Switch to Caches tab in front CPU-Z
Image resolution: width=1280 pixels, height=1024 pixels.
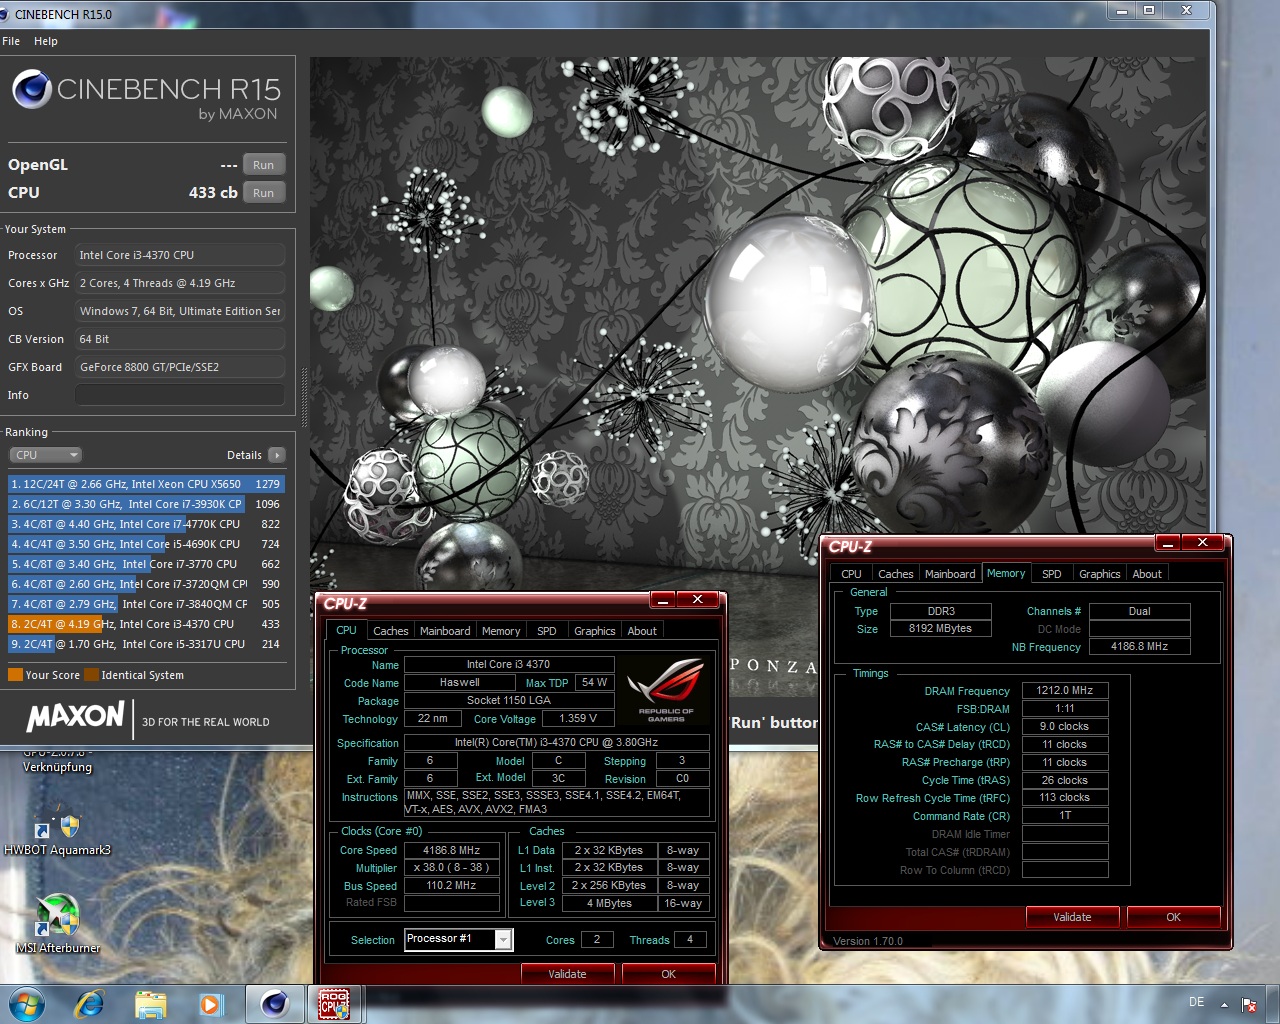click(x=390, y=631)
